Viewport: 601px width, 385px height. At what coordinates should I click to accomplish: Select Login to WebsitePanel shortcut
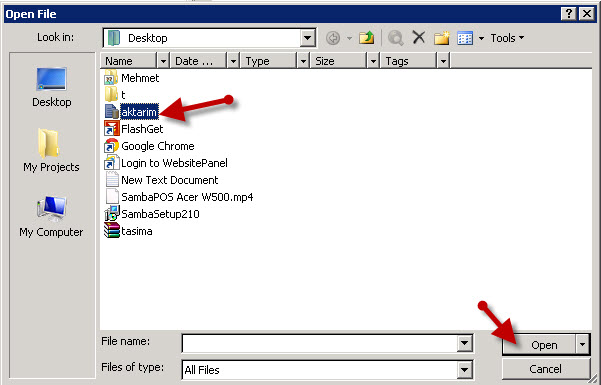(174, 163)
